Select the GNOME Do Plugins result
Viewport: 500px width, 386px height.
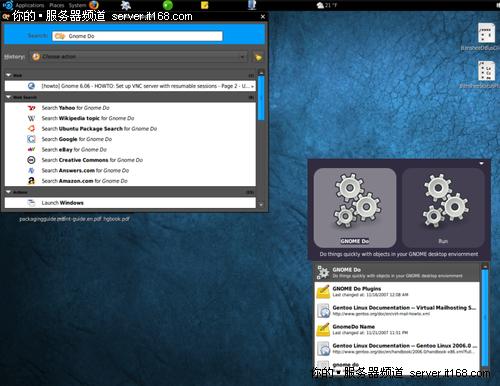point(397,291)
